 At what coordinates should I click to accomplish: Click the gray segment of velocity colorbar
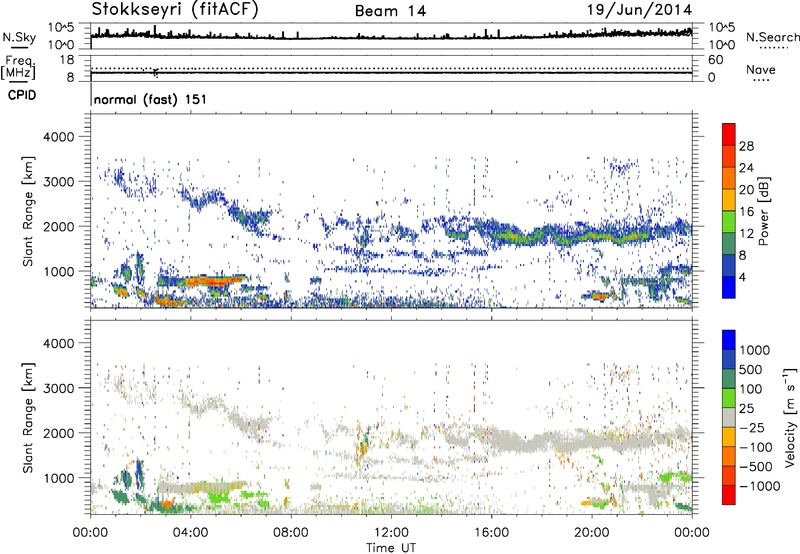click(729, 417)
